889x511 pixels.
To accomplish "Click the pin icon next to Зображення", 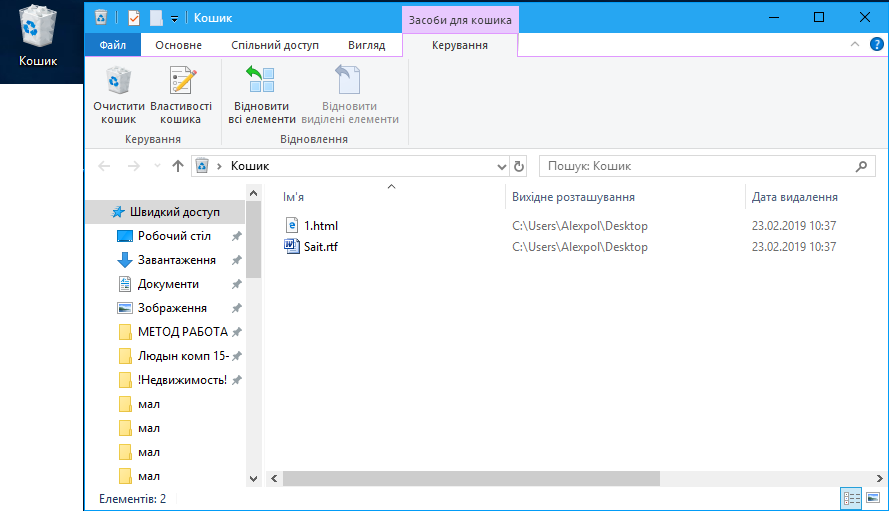I will point(237,308).
